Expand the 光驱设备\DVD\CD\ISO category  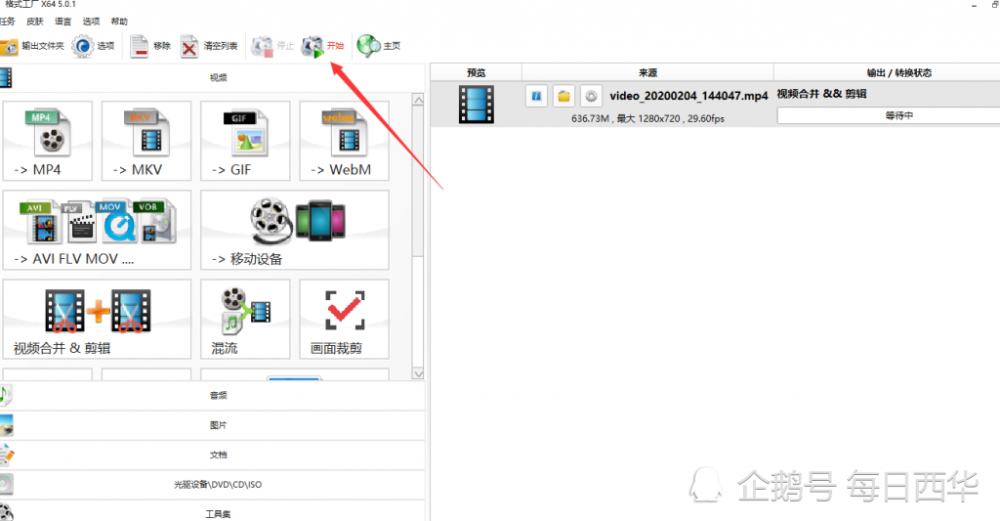tap(212, 485)
